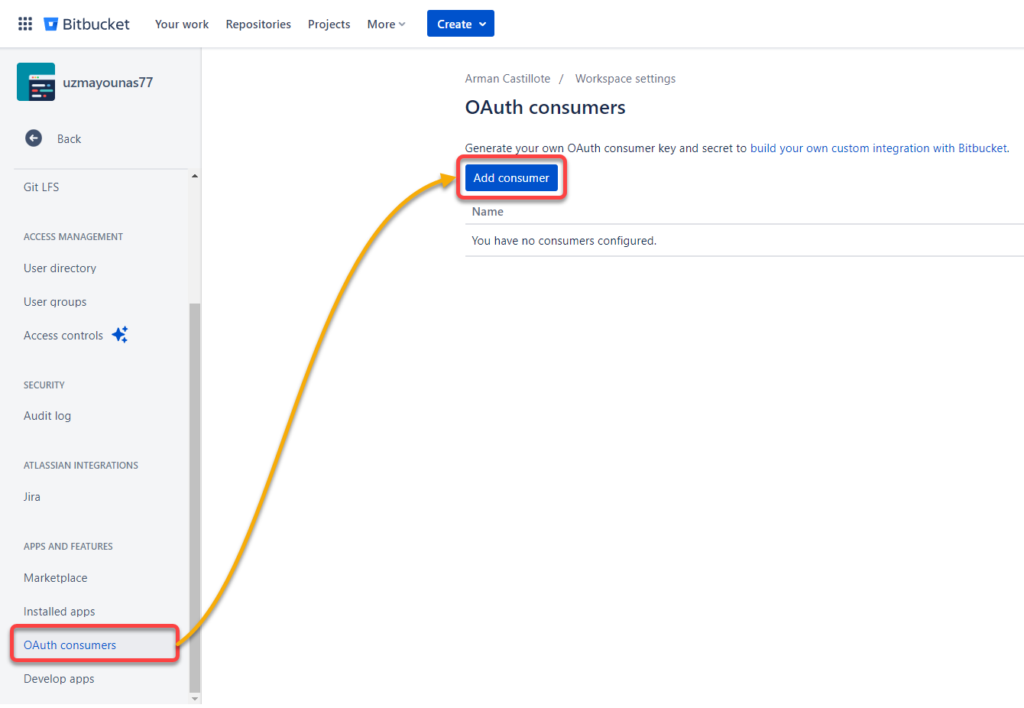Open Your work in top navigation
Image resolution: width=1024 pixels, height=708 pixels.
(x=182, y=24)
